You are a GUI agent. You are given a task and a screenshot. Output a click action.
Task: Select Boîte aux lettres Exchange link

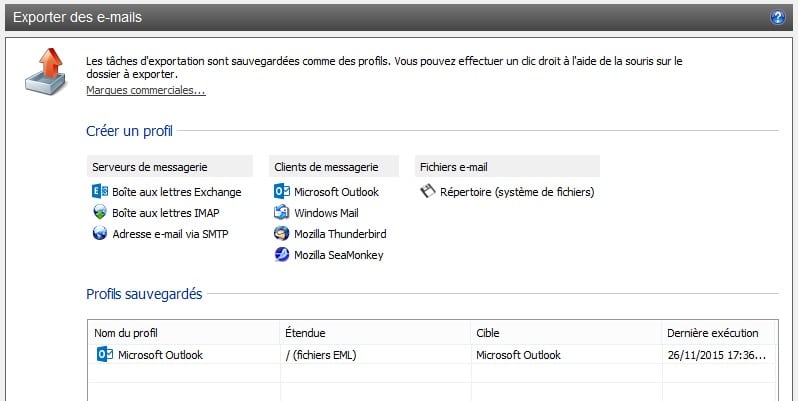point(177,191)
